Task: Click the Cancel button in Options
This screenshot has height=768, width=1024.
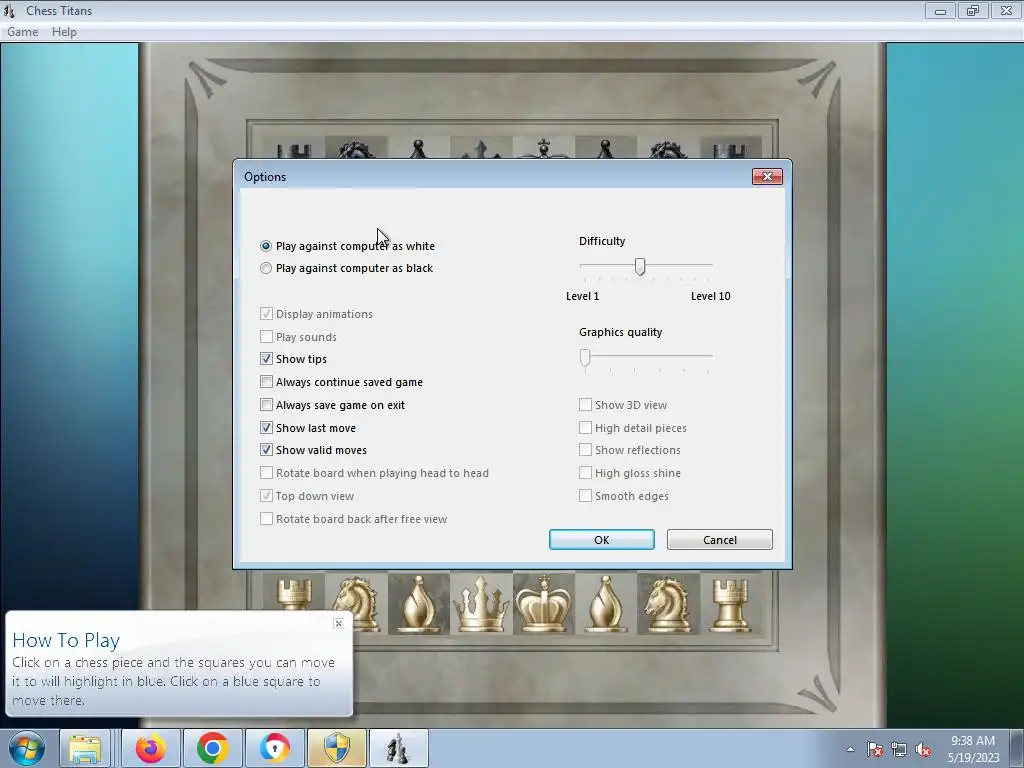Action: [x=720, y=539]
